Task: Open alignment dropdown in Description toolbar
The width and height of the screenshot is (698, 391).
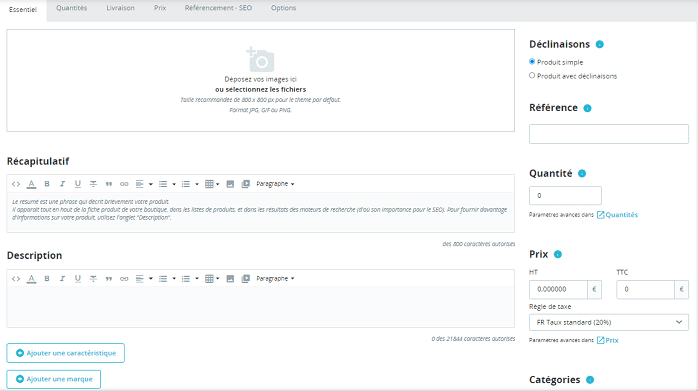Action: pyautogui.click(x=144, y=279)
